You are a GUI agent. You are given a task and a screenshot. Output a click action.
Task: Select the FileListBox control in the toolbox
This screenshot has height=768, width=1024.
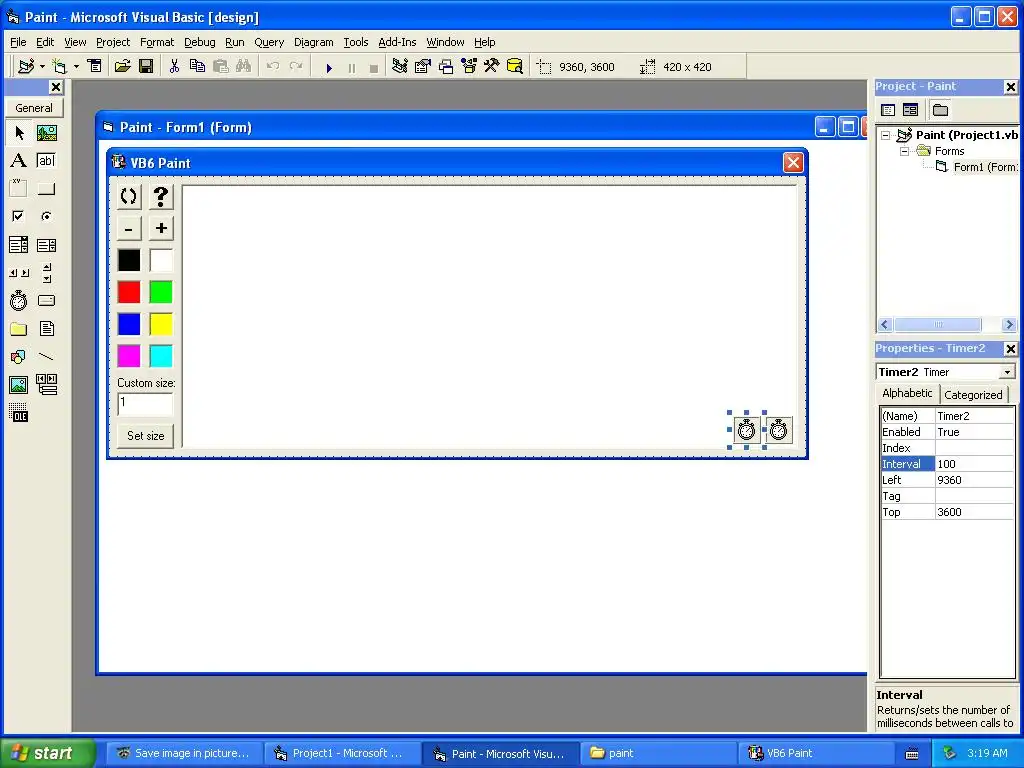(46, 328)
